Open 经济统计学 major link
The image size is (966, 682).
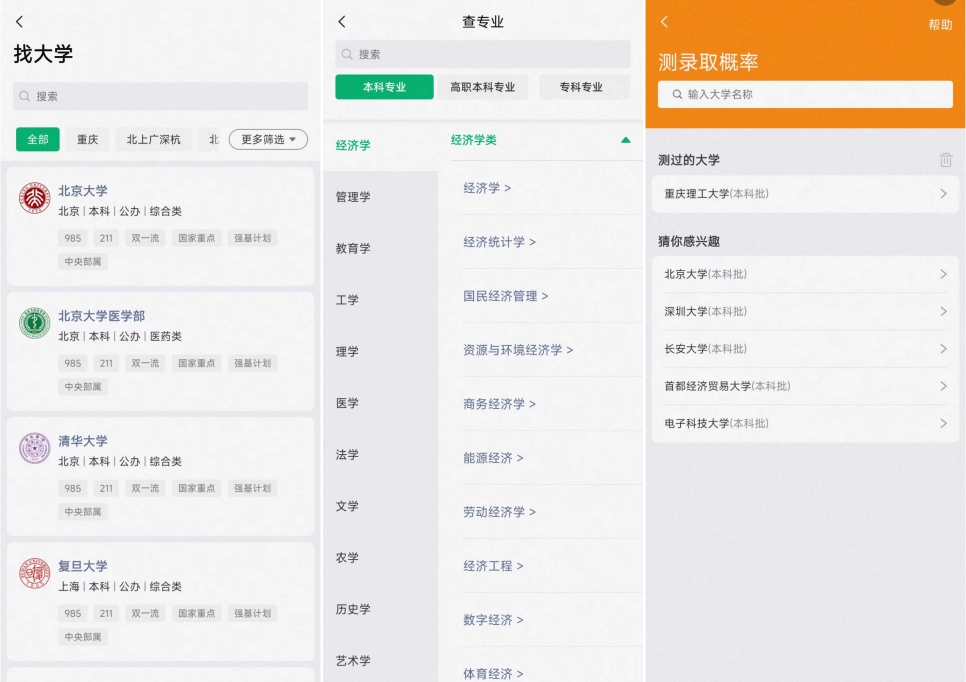499,242
